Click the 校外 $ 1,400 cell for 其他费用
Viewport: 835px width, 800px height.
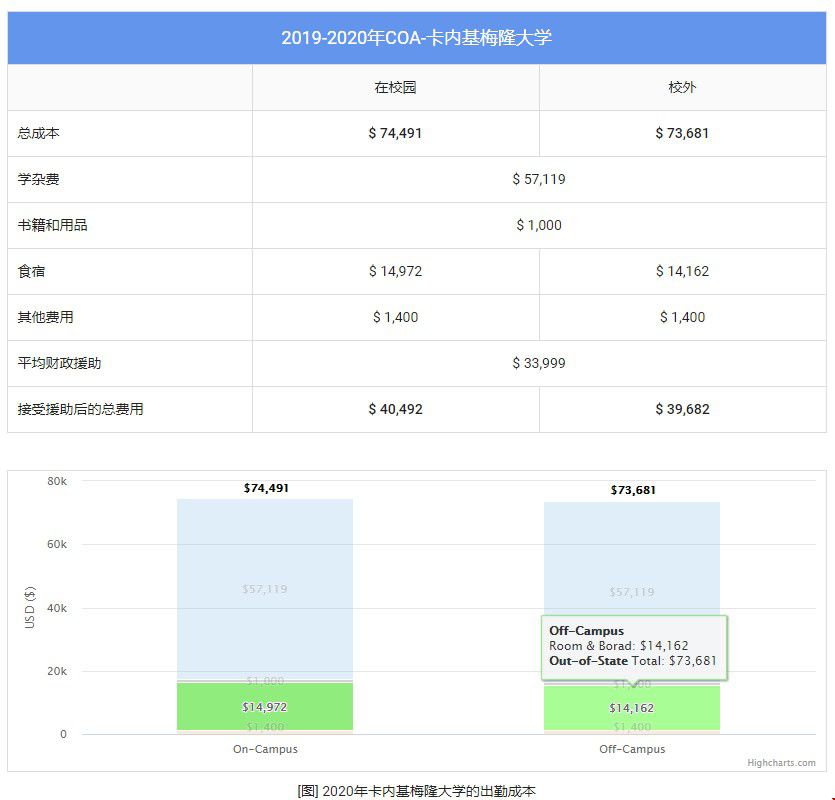tap(682, 317)
